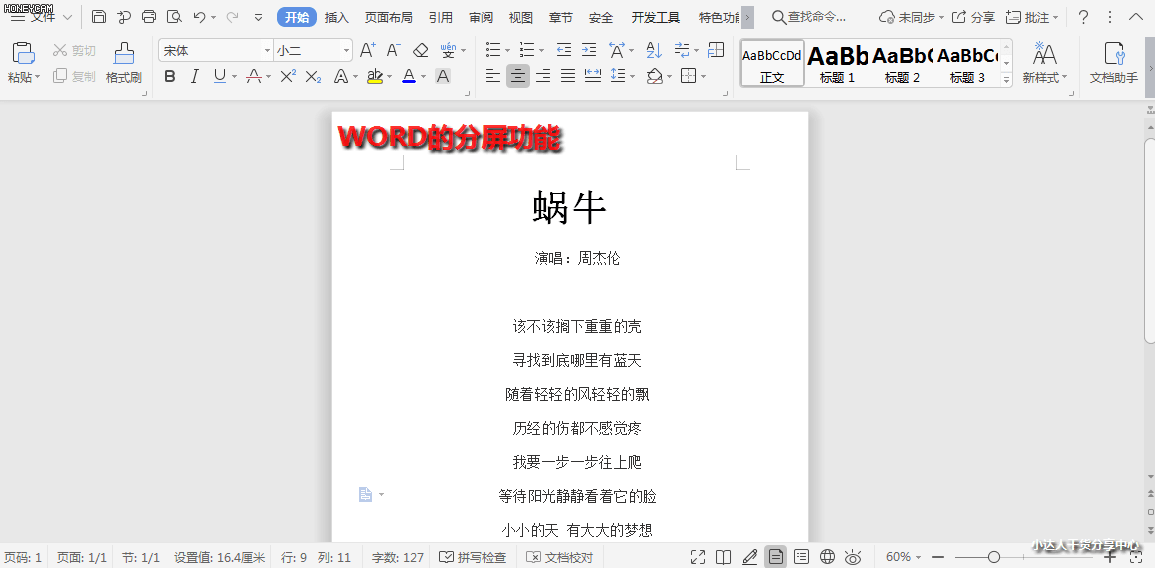Screen dimensions: 1155x568
Task: Click the Print icon in quick access toolbar
Action: (149, 17)
